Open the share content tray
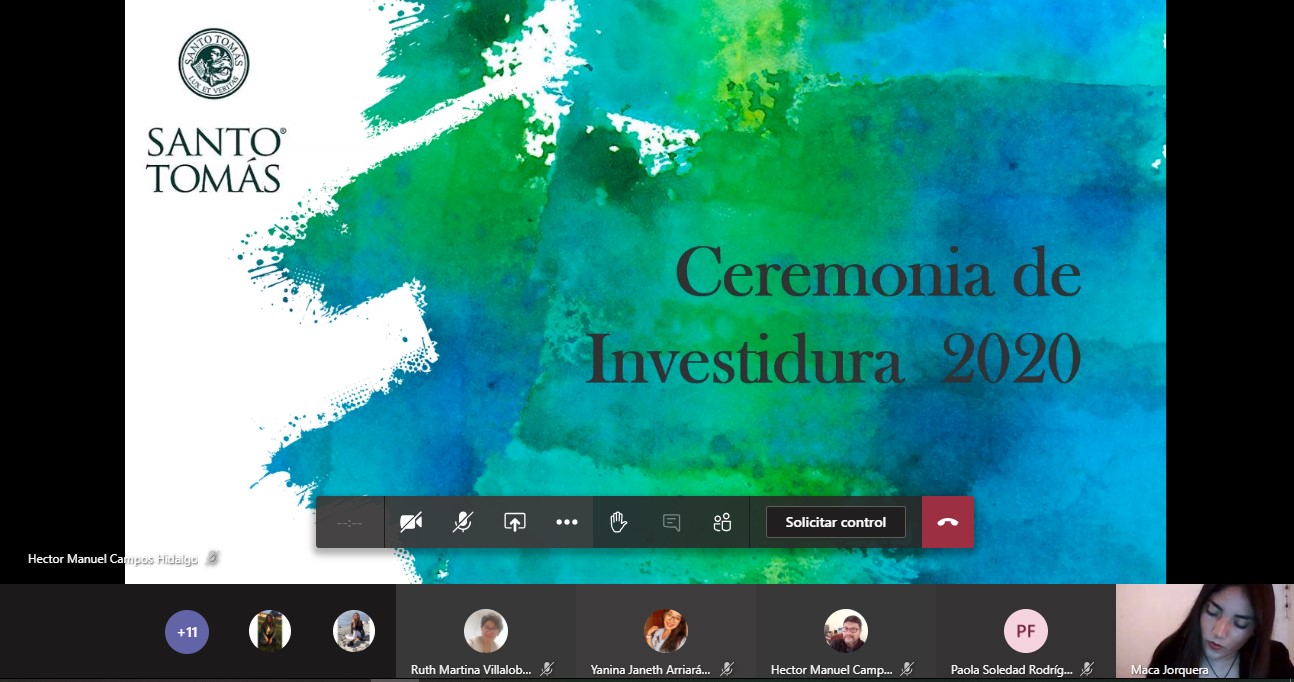This screenshot has height=682, width=1294. pos(515,522)
